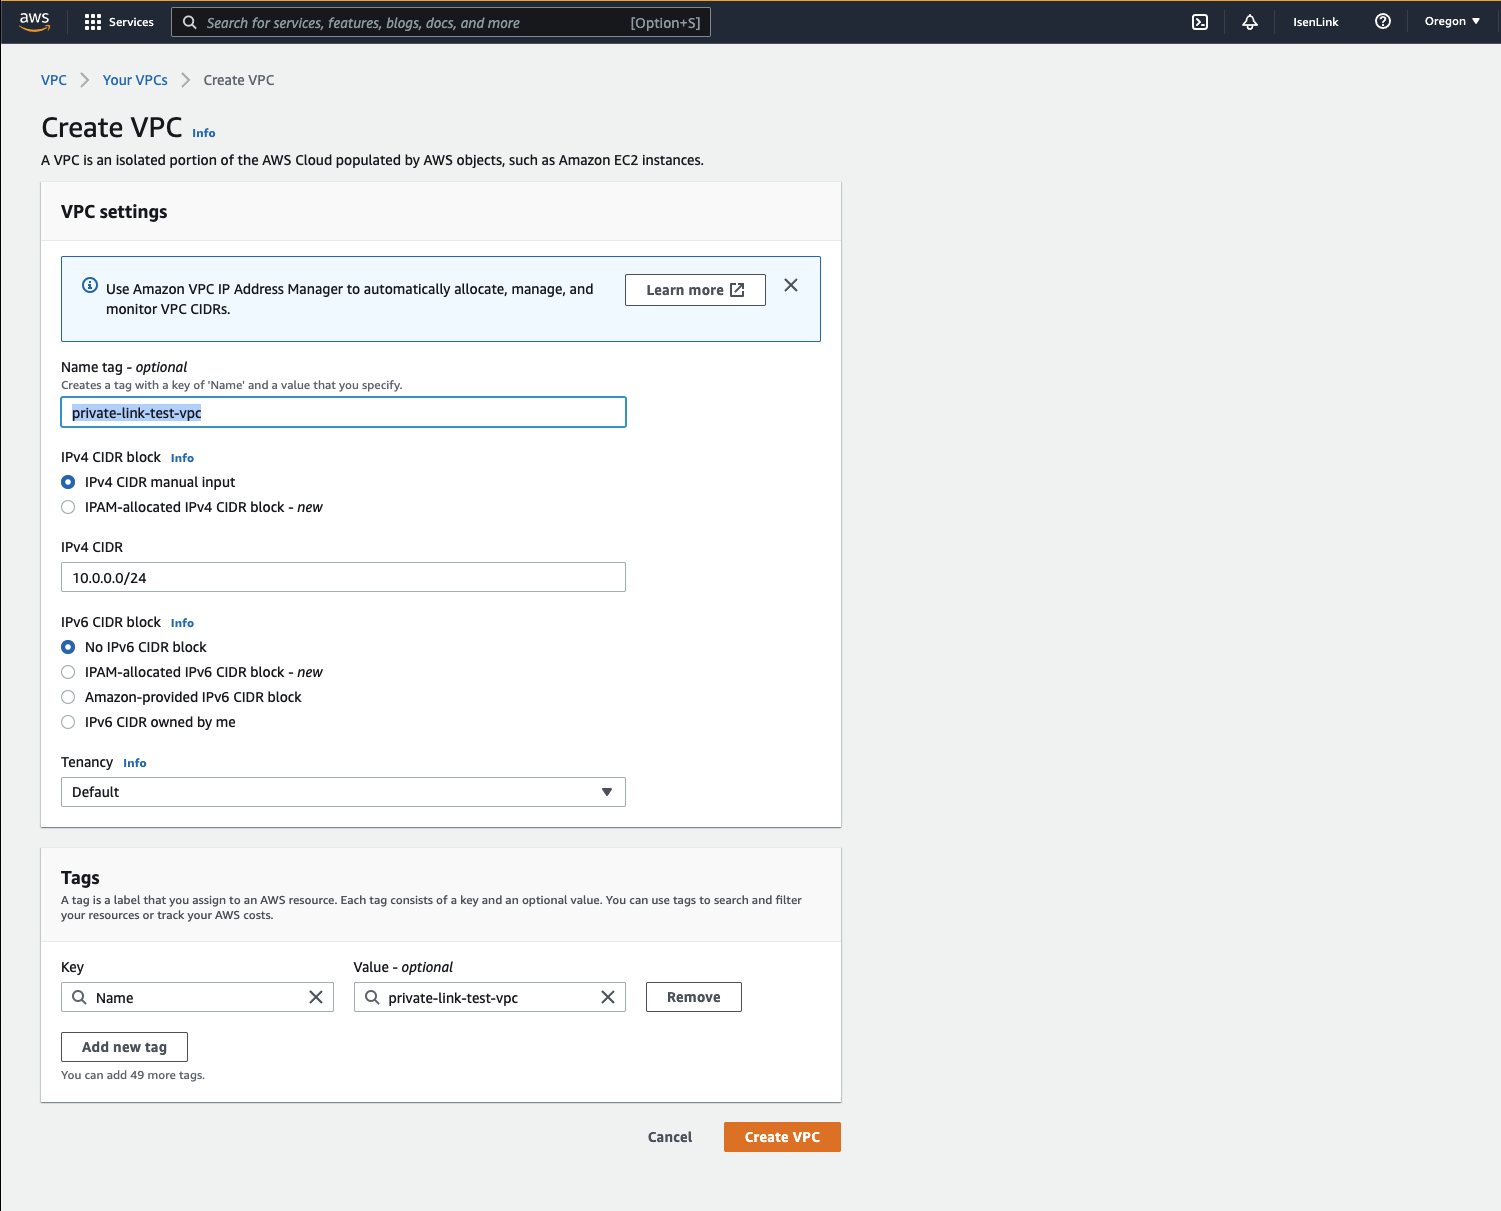
Task: Open the help question mark icon
Action: pos(1383,21)
